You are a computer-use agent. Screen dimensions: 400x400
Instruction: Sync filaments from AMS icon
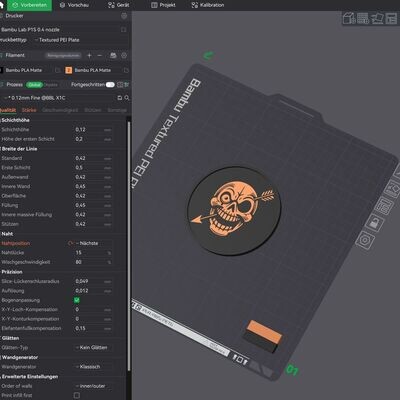(113, 55)
